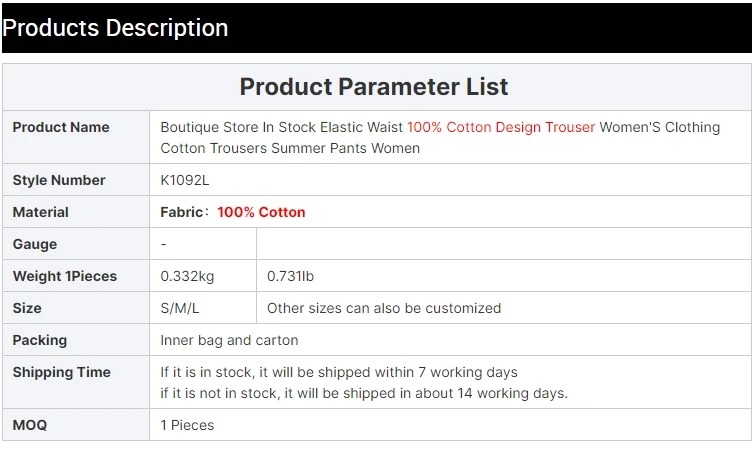Click the Products Description header bar
Image resolution: width=754 pixels, height=451 pixels.
coord(376,28)
